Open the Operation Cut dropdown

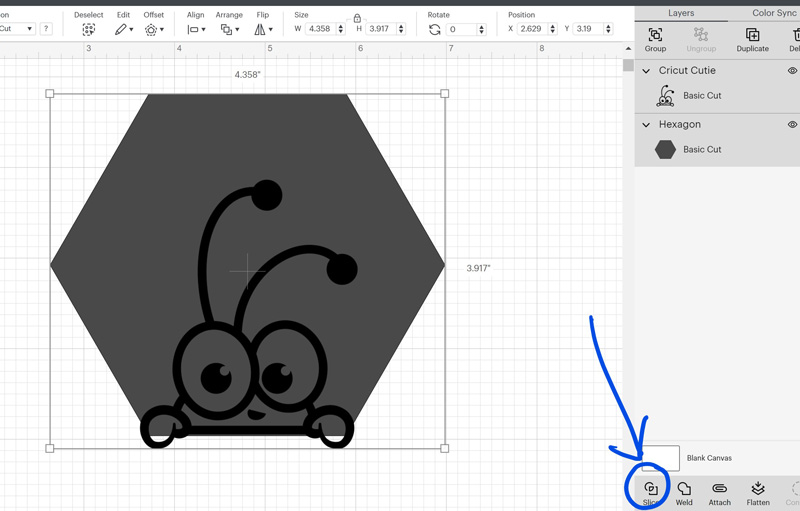pyautogui.click(x=17, y=29)
